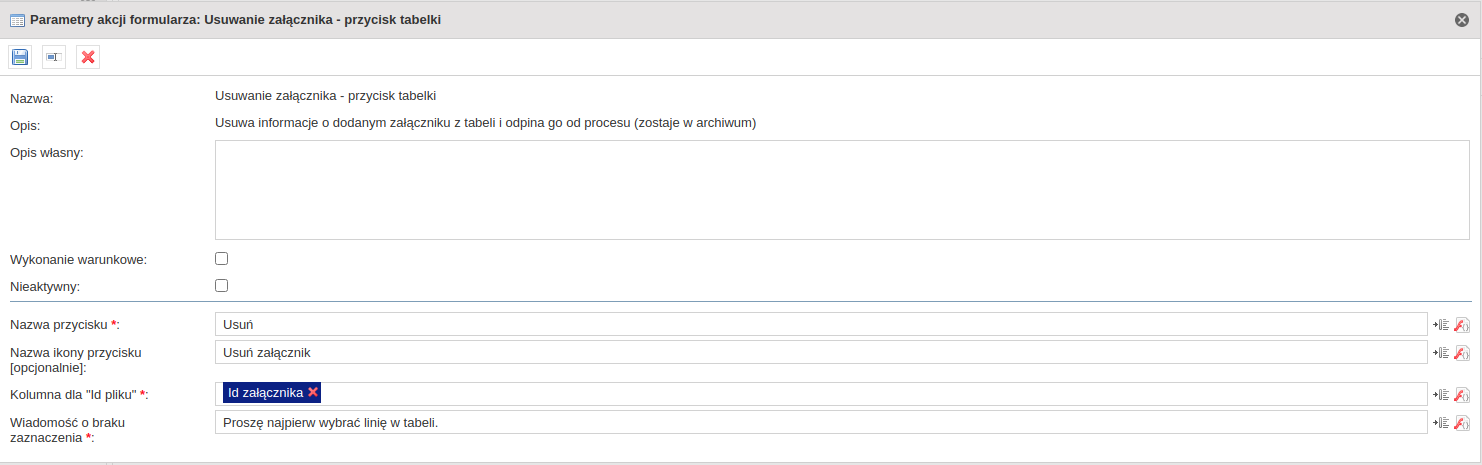Open function editor for Nazwa przycisku
This screenshot has height=465, width=1482.
coord(1461,324)
